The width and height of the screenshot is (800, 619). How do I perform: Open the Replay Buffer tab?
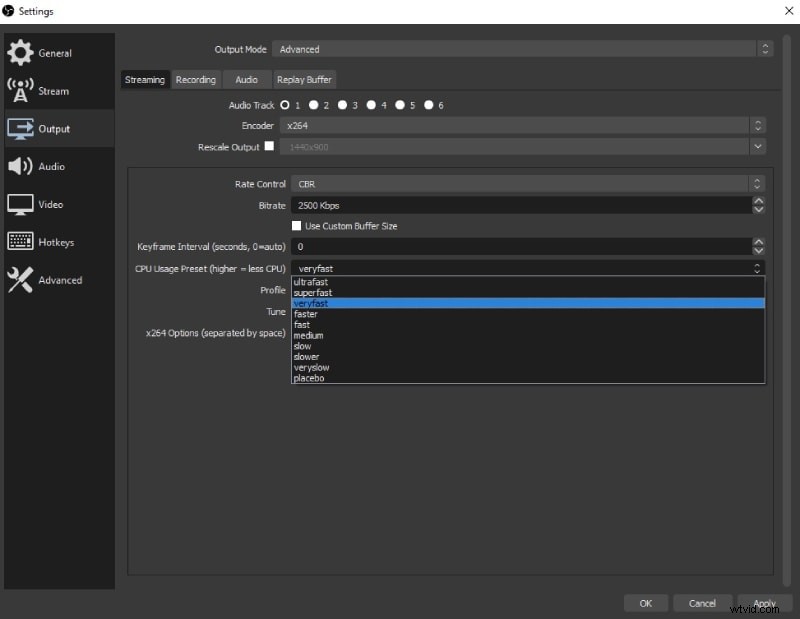304,79
